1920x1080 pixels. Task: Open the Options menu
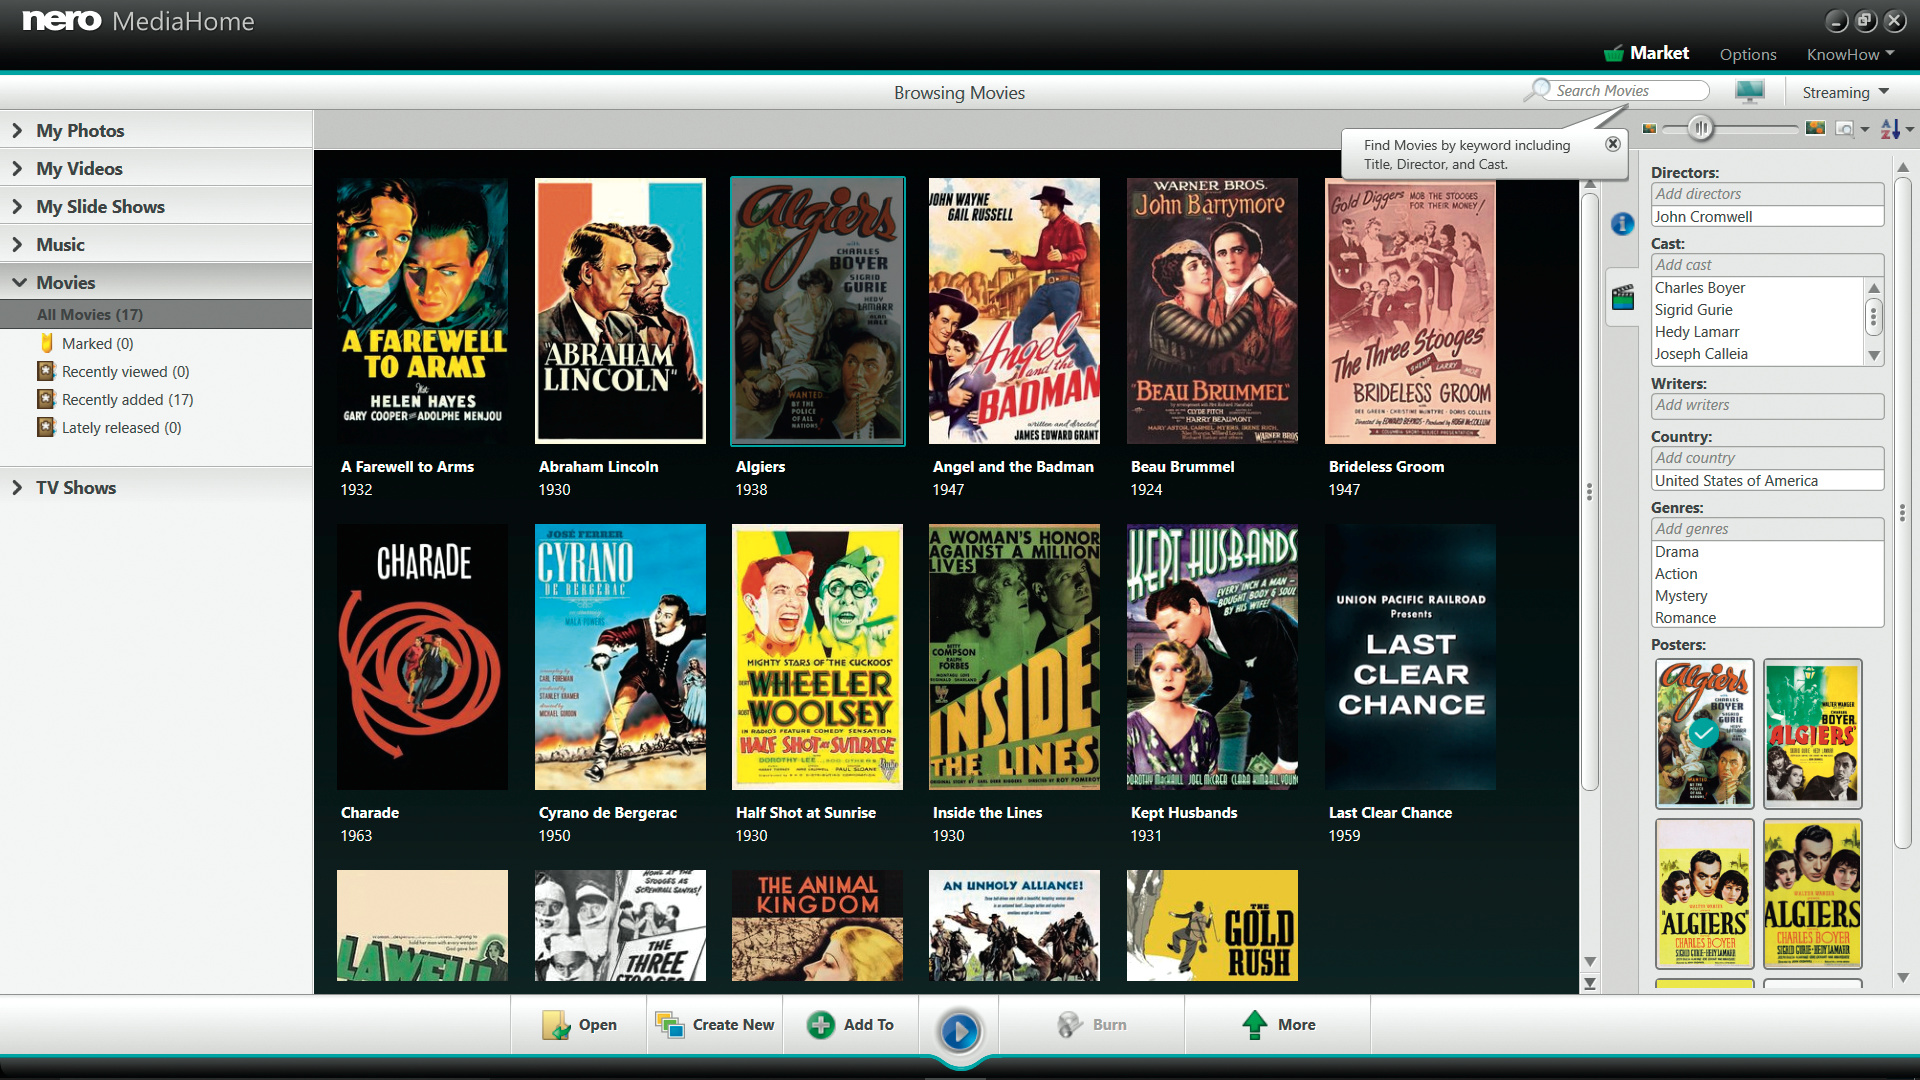tap(1747, 54)
